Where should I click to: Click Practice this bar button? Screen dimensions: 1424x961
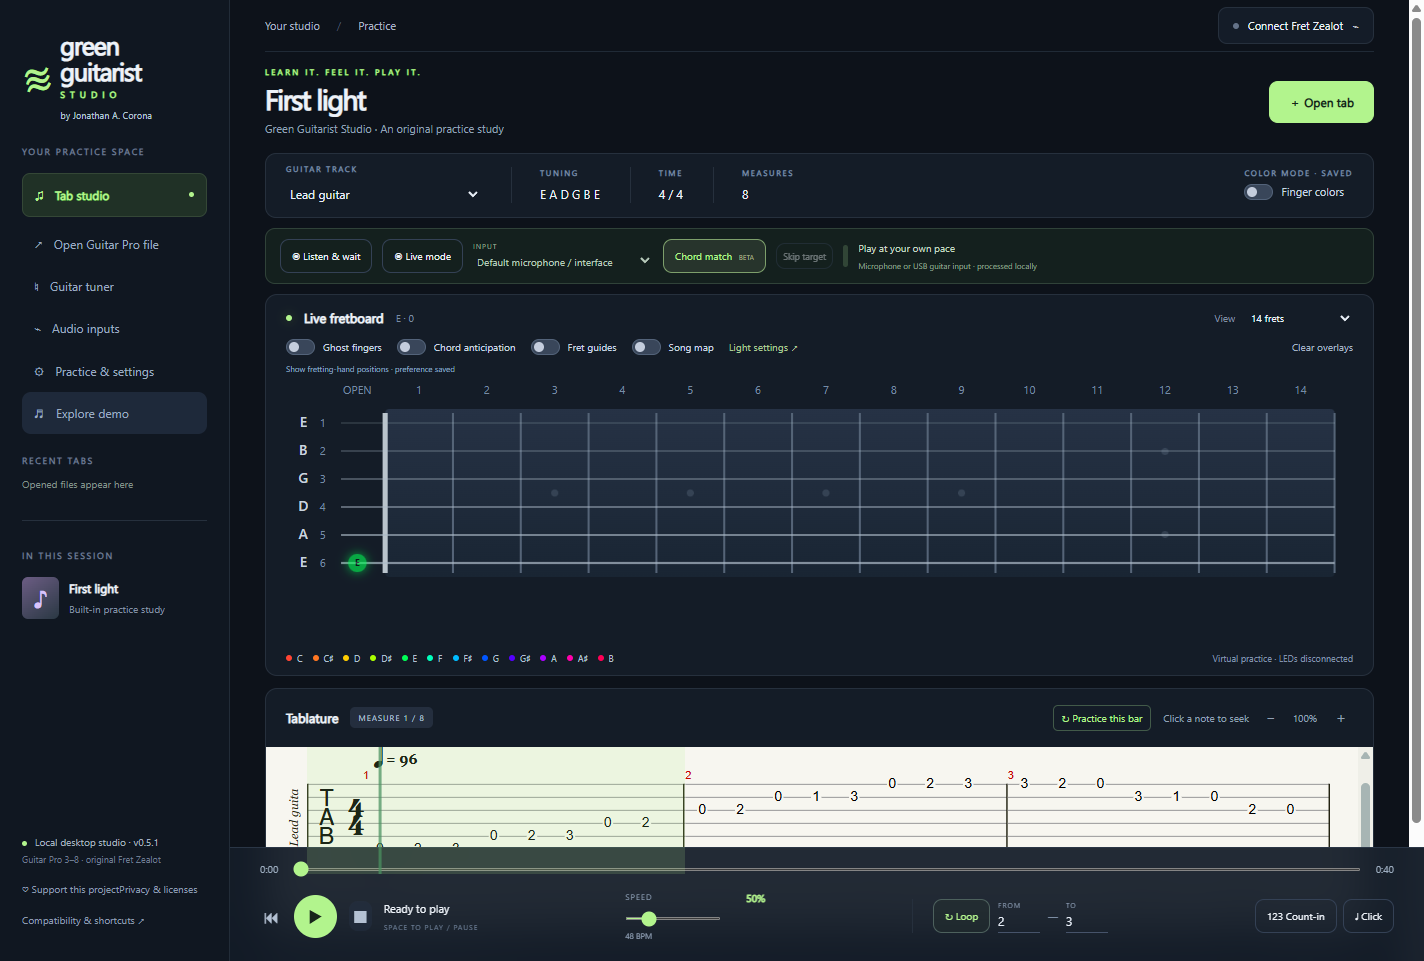tap(1101, 718)
